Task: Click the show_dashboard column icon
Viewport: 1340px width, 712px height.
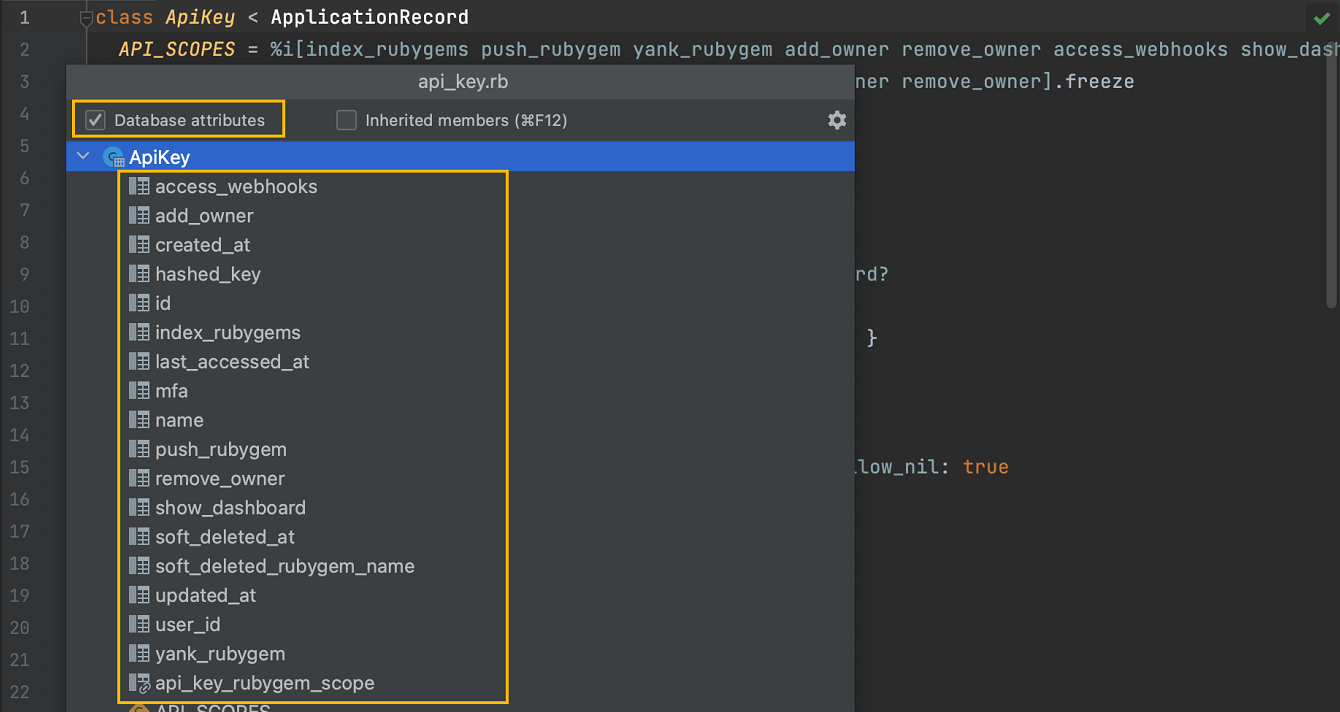Action: (139, 507)
